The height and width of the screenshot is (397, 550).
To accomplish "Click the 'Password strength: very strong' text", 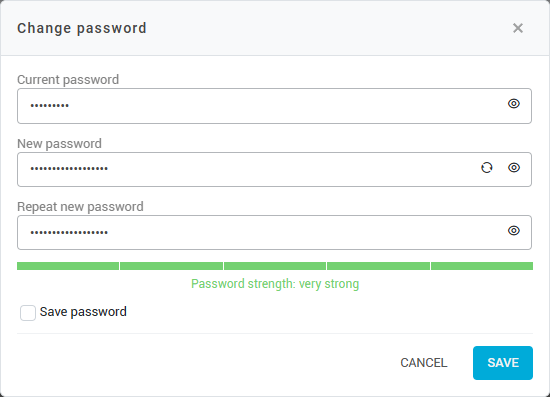I will 275,284.
